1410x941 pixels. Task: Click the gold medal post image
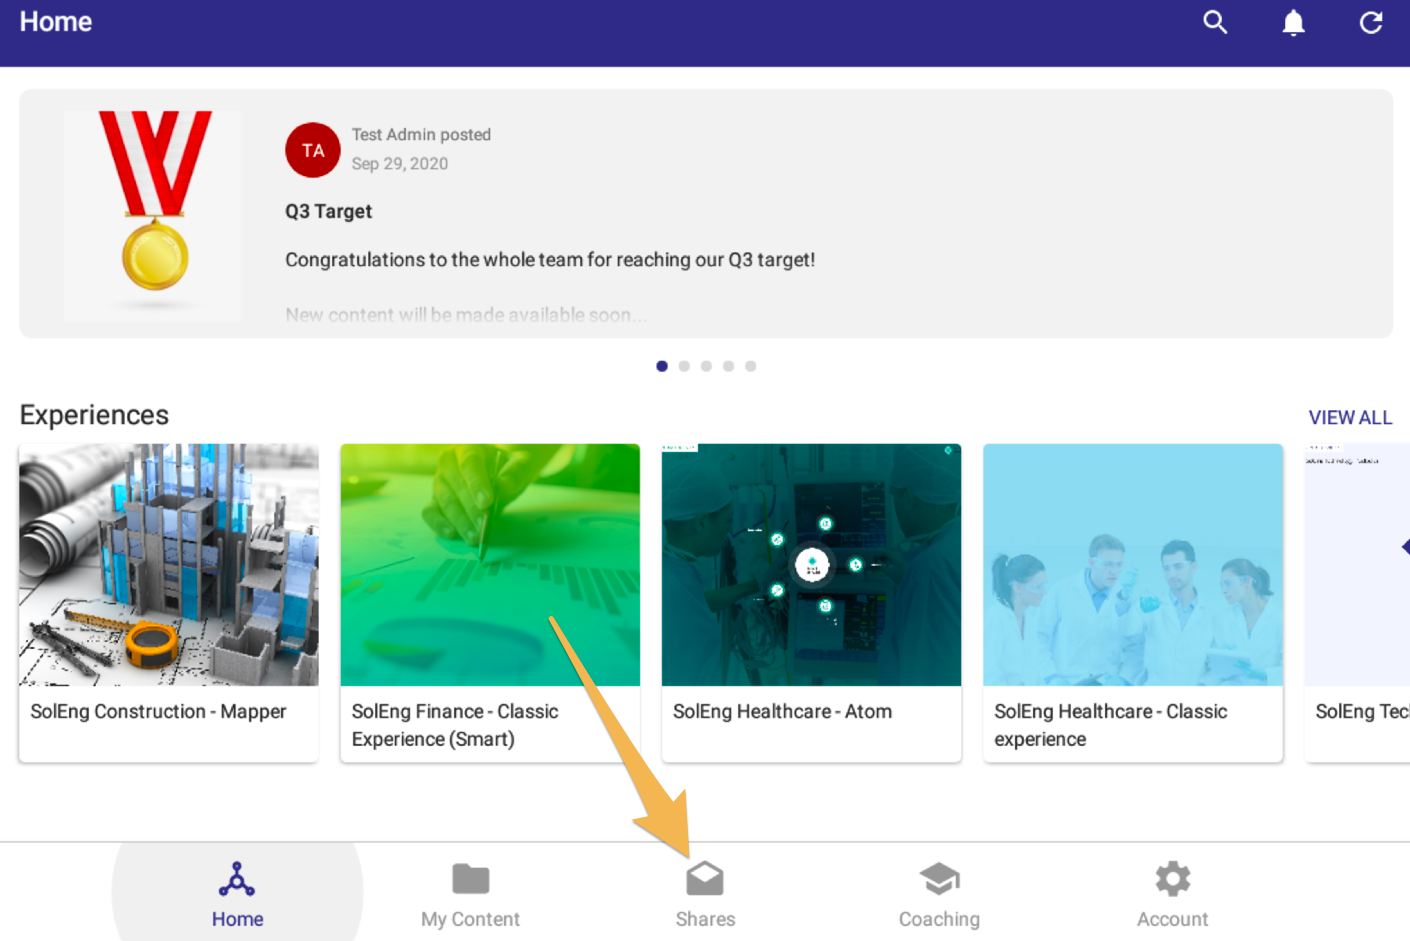point(154,214)
